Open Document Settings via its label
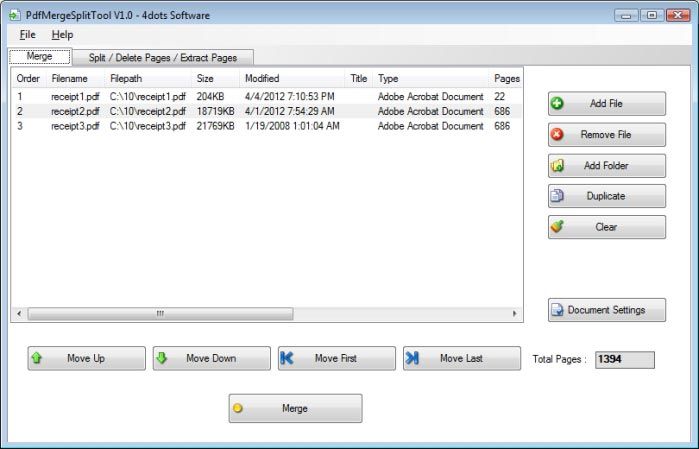The image size is (699, 449). coord(606,310)
